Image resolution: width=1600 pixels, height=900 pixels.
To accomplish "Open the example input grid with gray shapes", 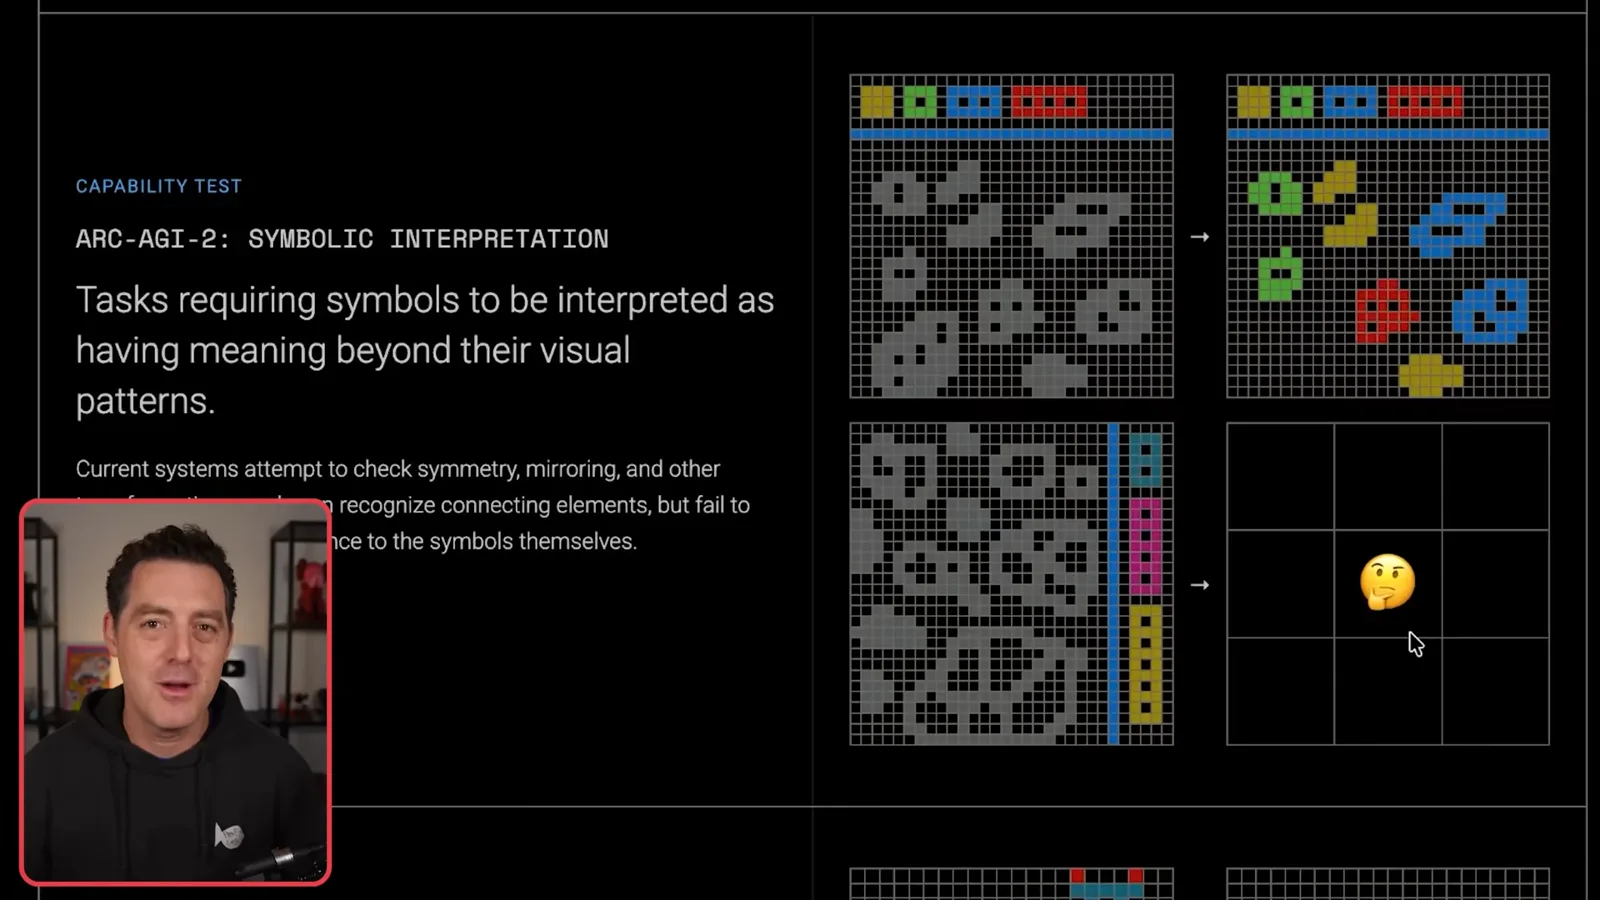I will click(x=1011, y=236).
